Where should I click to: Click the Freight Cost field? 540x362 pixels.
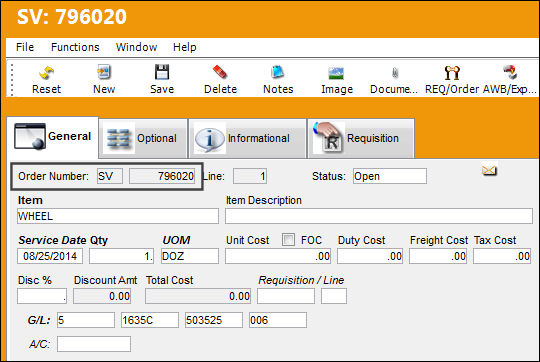(x=438, y=256)
